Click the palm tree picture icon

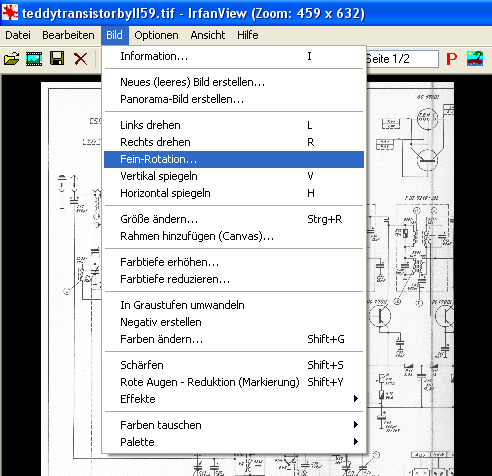475,59
